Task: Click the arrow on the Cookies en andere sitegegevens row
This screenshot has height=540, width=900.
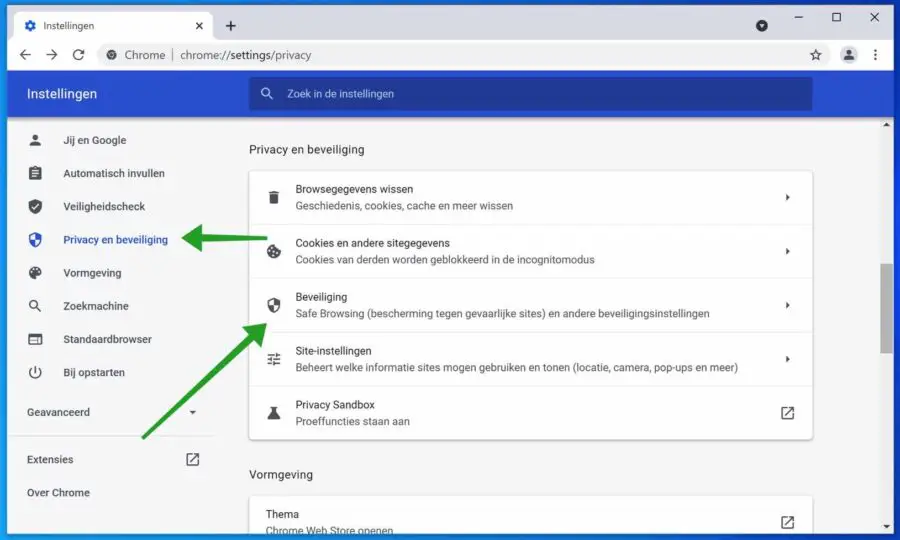Action: click(x=788, y=251)
